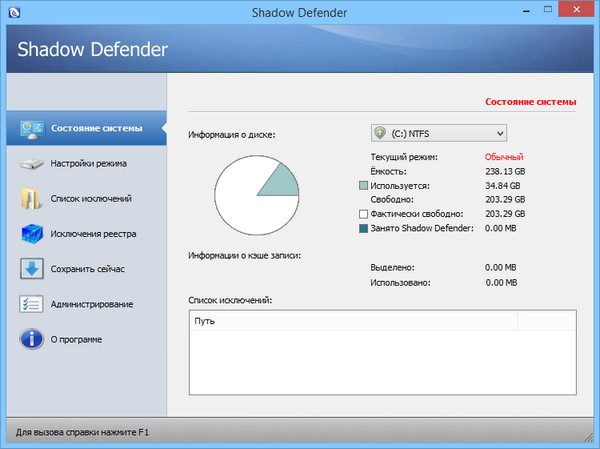The width and height of the screenshot is (600, 449).
Task: Click the blue arrow Сохранить сейчас icon
Action: point(32,269)
